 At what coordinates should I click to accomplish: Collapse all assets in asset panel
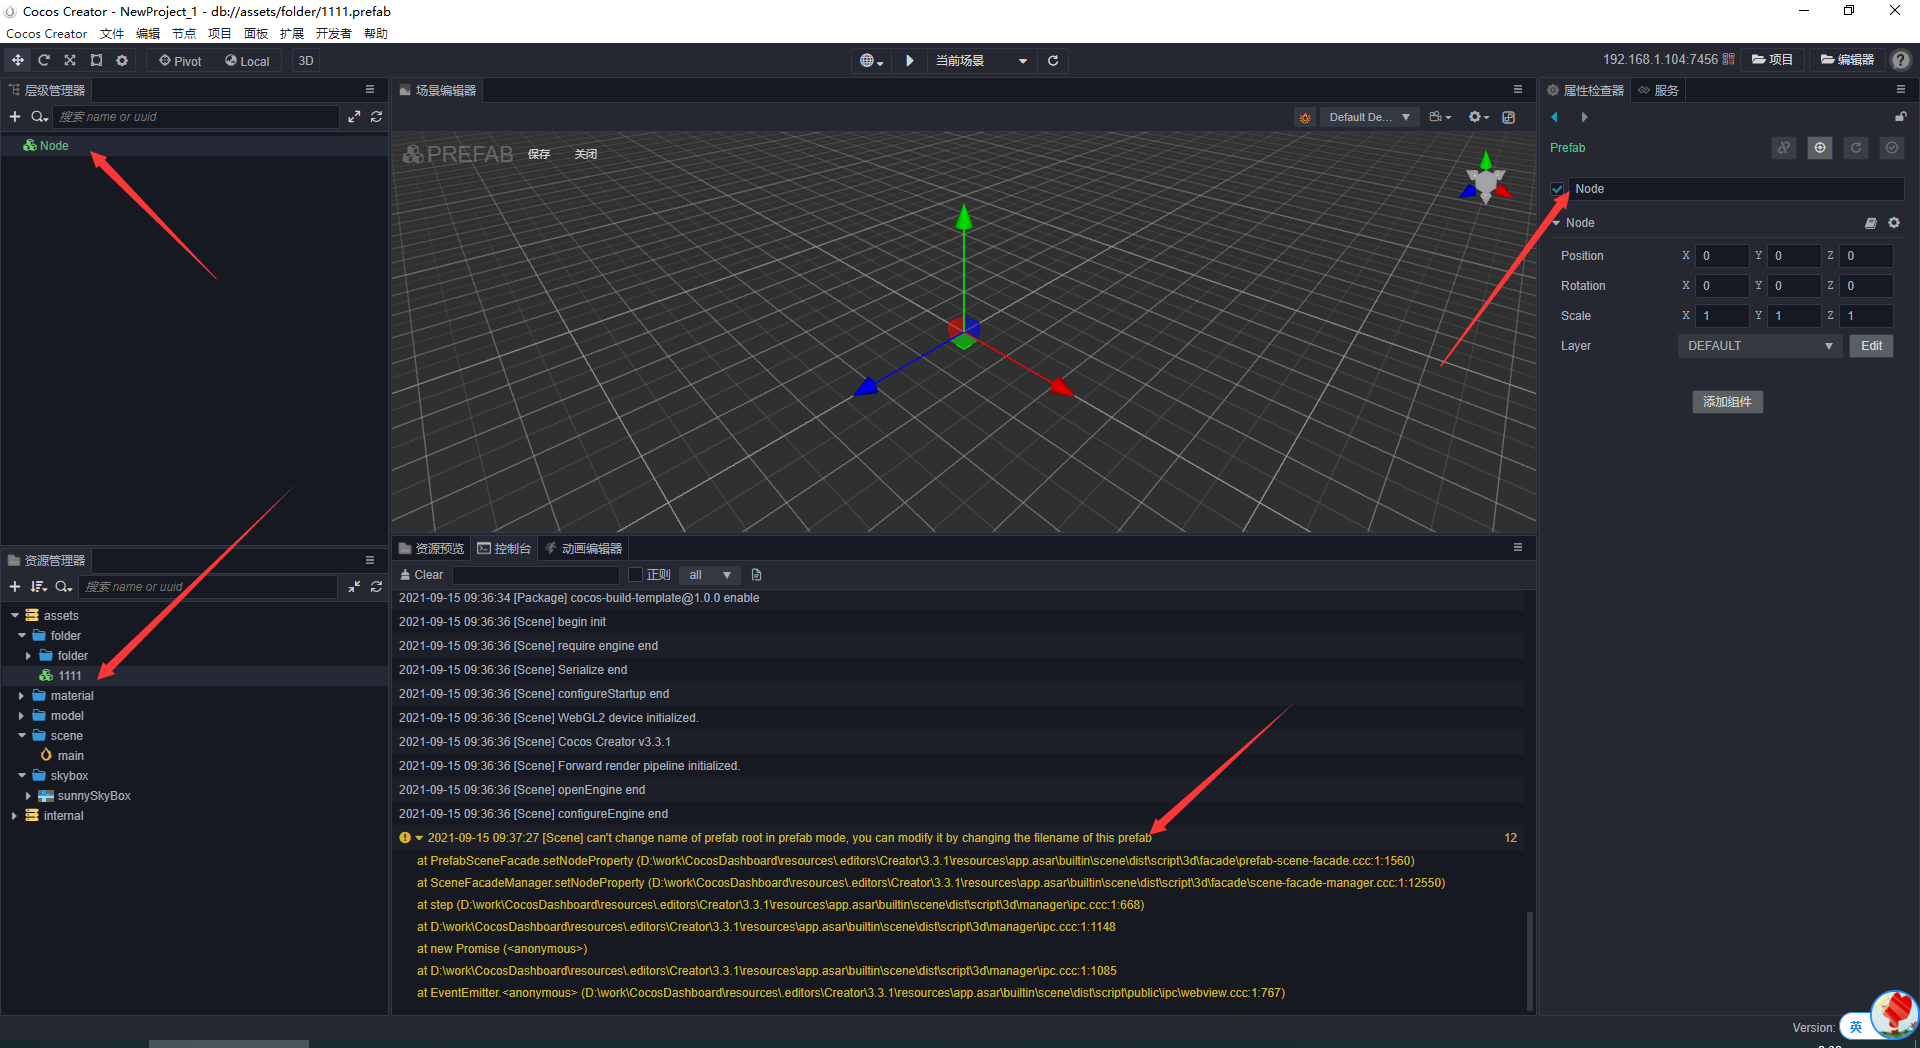354,587
